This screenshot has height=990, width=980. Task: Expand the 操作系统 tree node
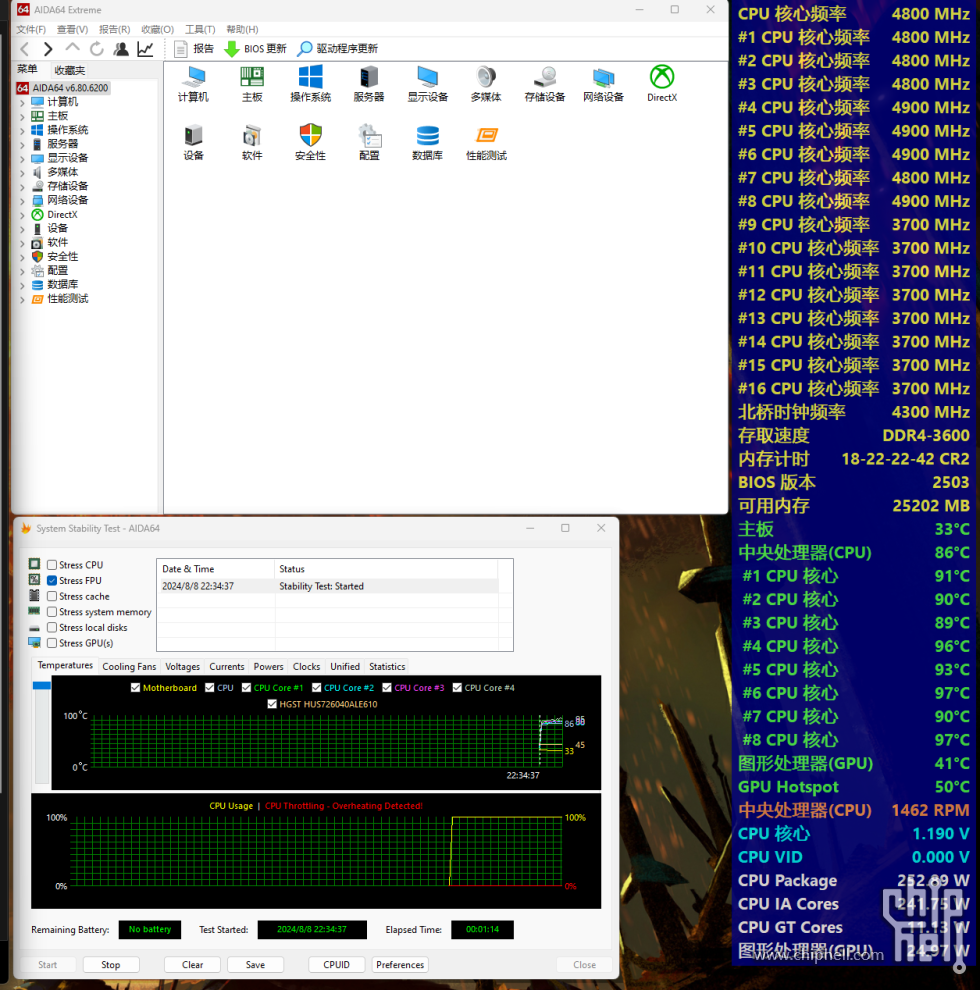point(23,130)
